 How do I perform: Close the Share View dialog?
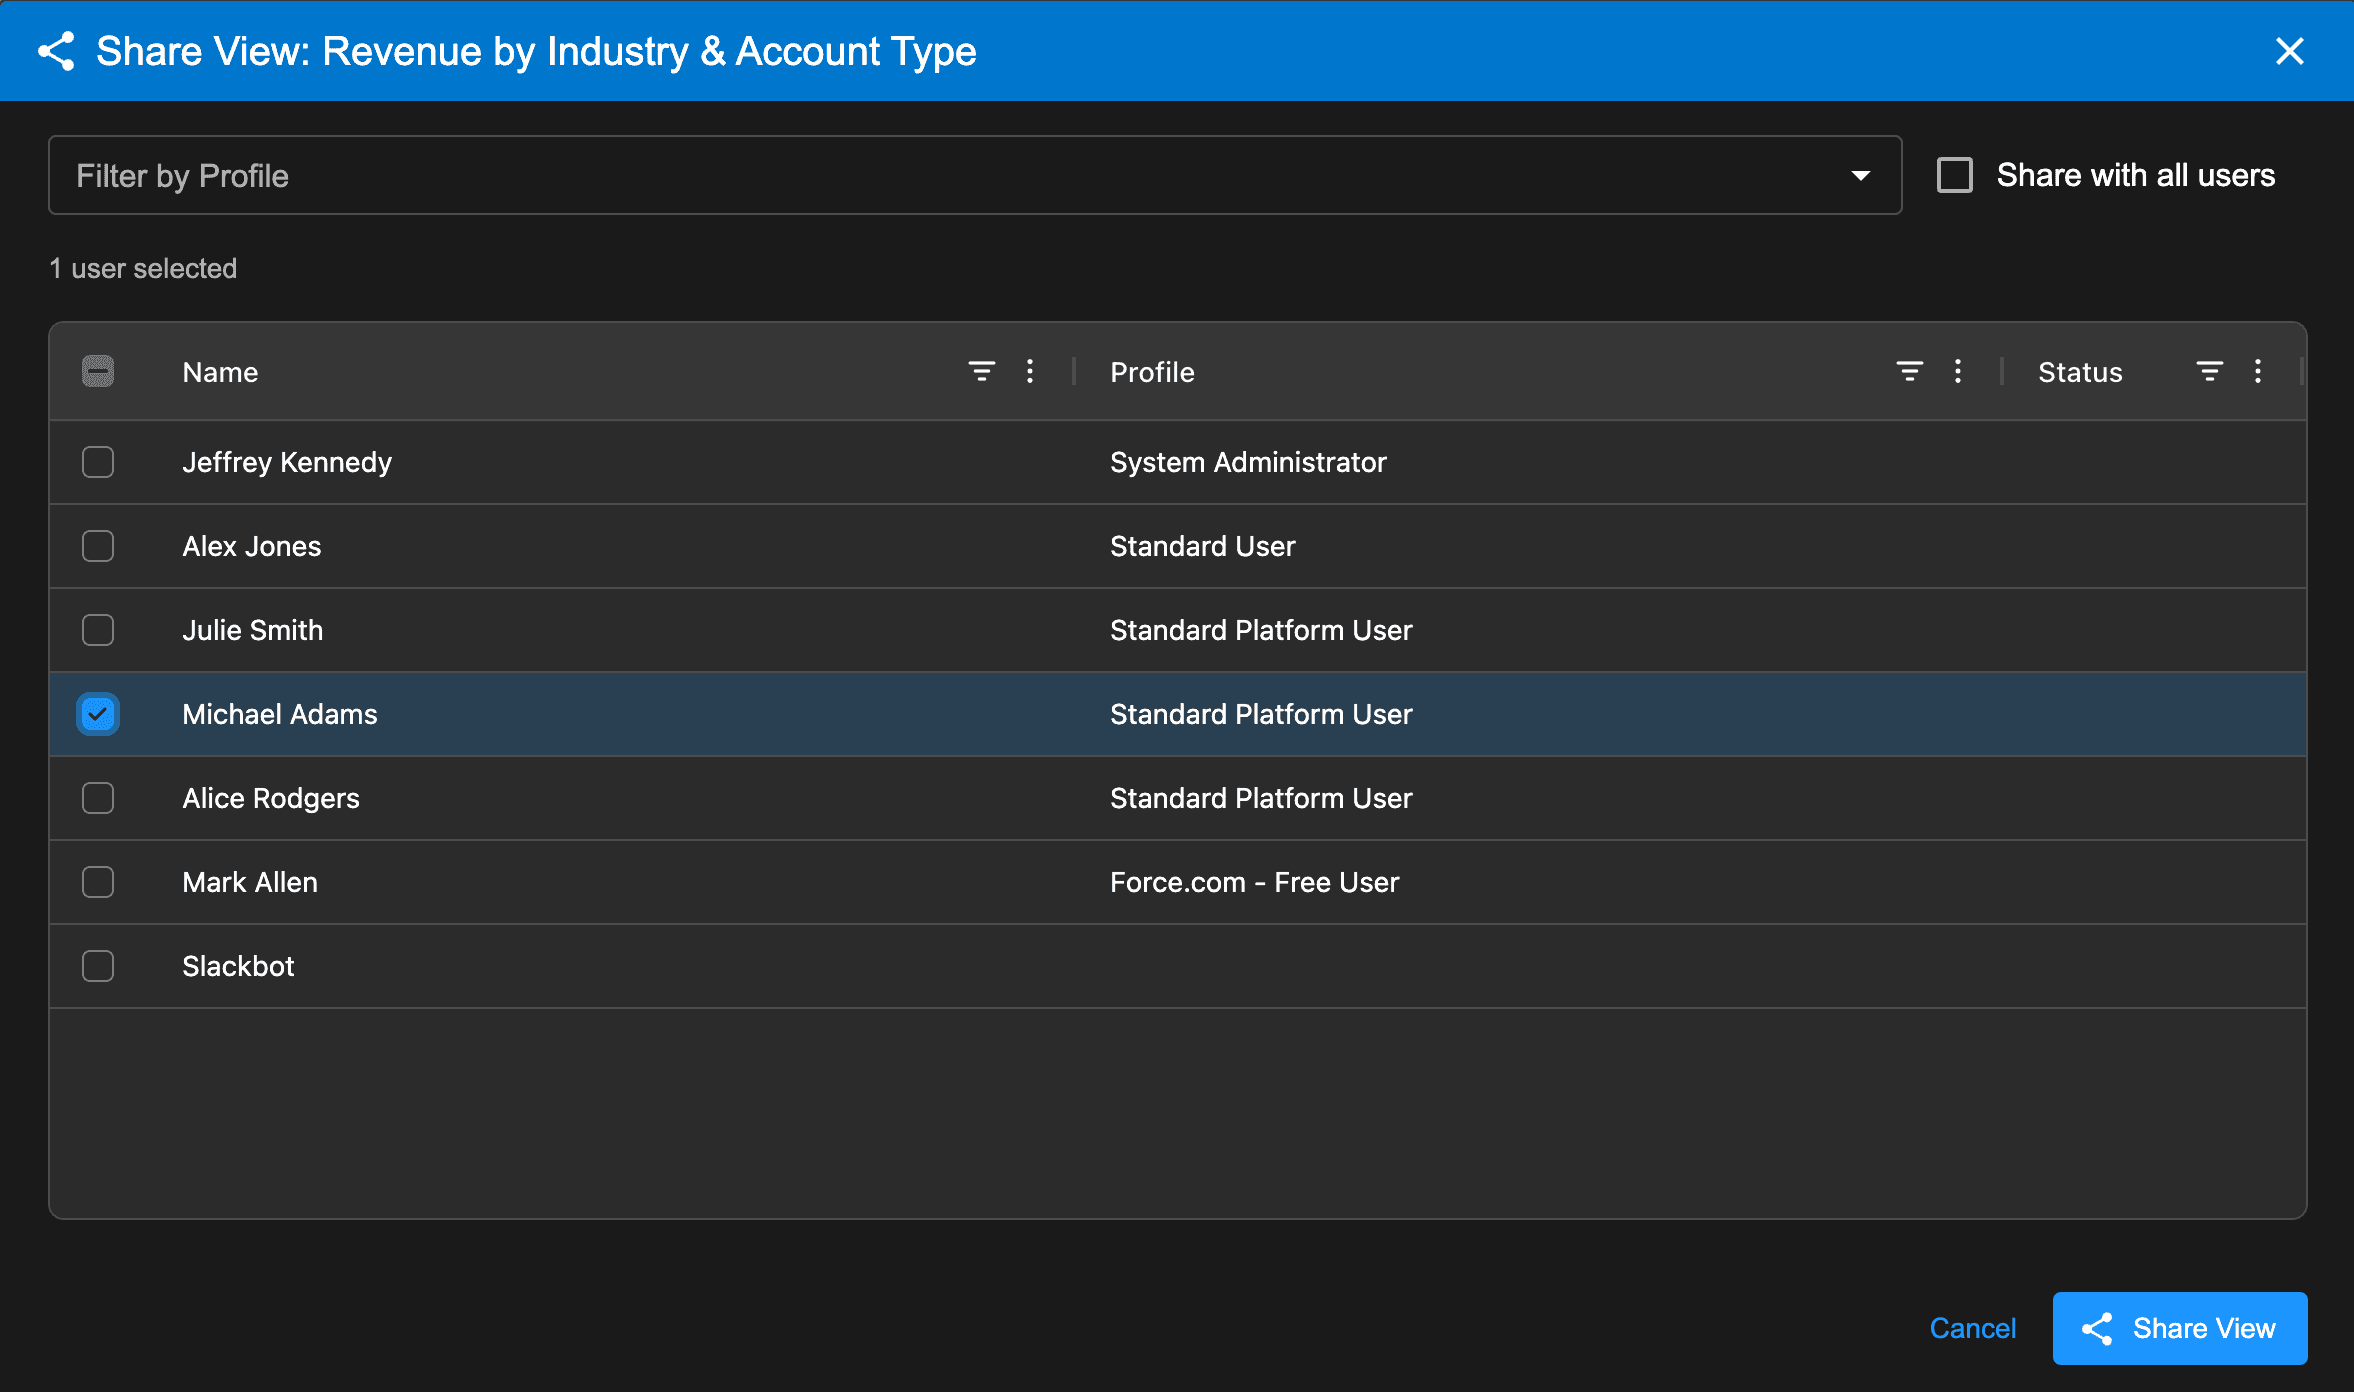point(2289,51)
